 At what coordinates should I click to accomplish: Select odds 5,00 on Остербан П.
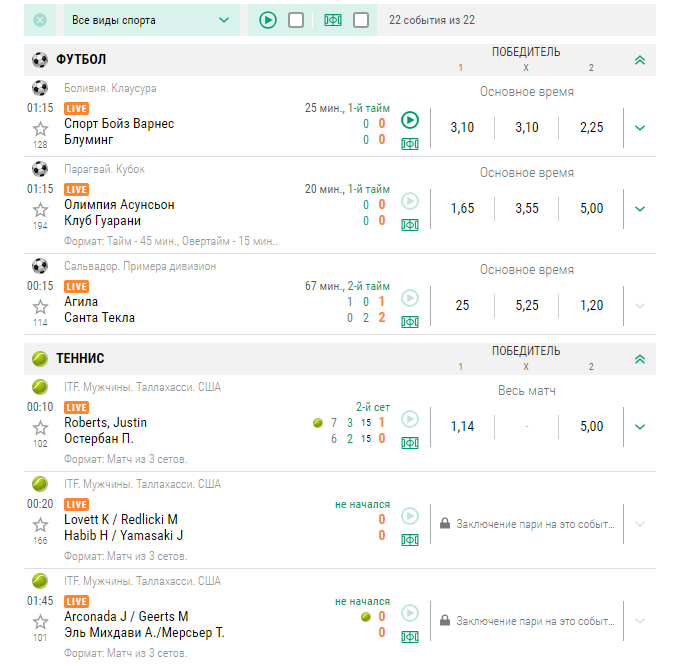tap(591, 427)
